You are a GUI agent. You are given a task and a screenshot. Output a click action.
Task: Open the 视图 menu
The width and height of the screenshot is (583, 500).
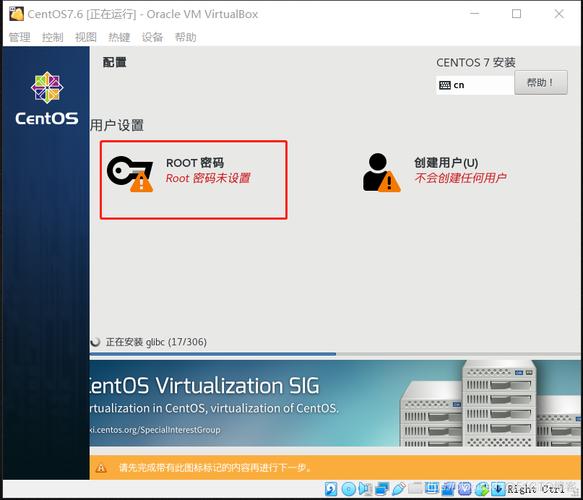click(x=86, y=37)
